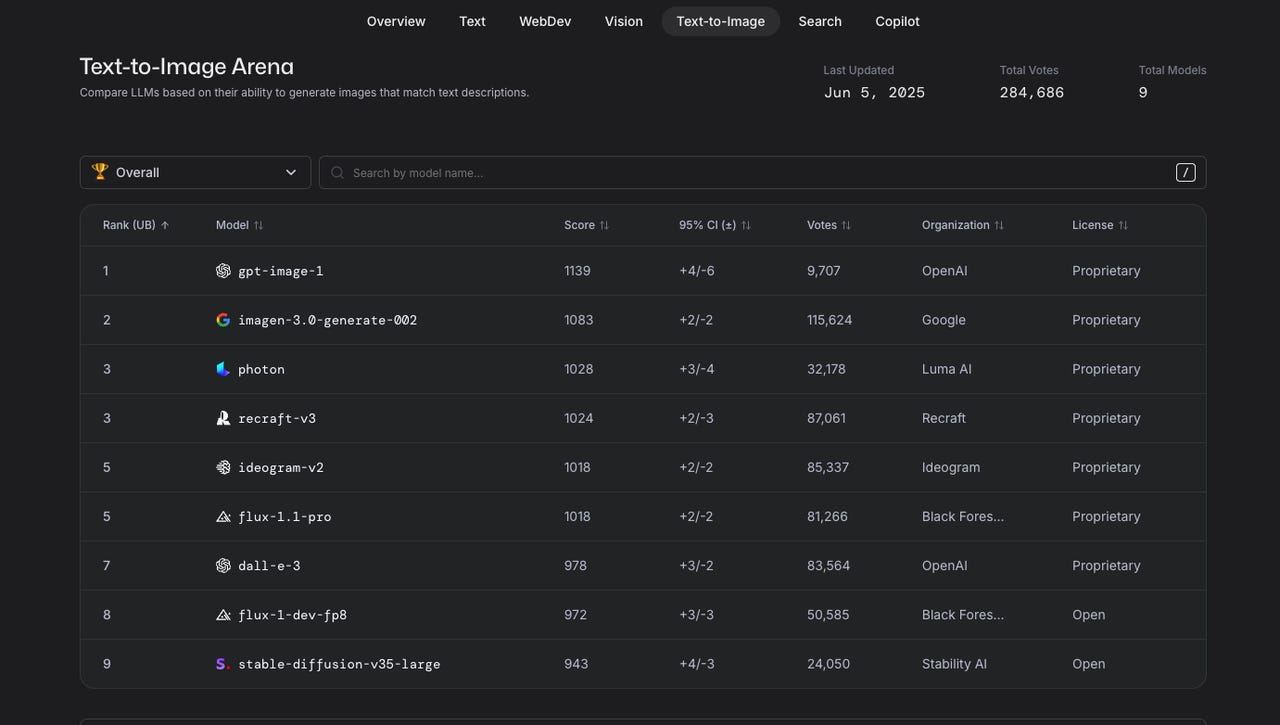This screenshot has height=725, width=1280.
Task: Click the Google organization cell
Action: click(x=944, y=320)
